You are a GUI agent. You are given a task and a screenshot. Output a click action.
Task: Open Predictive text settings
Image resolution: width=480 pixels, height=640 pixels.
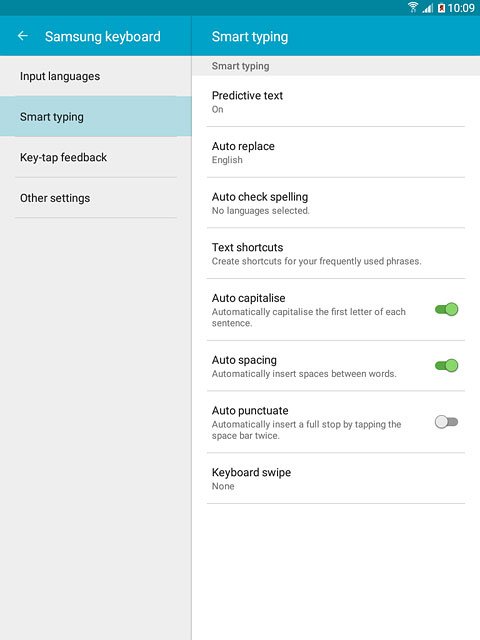(336, 102)
